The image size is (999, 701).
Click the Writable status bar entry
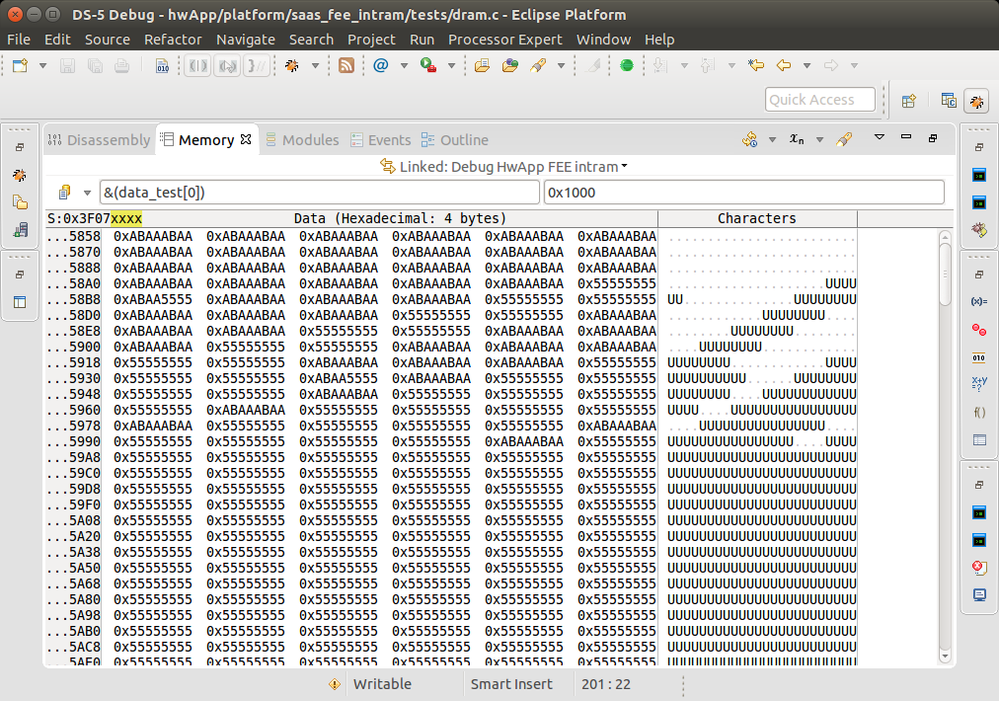(x=382, y=684)
